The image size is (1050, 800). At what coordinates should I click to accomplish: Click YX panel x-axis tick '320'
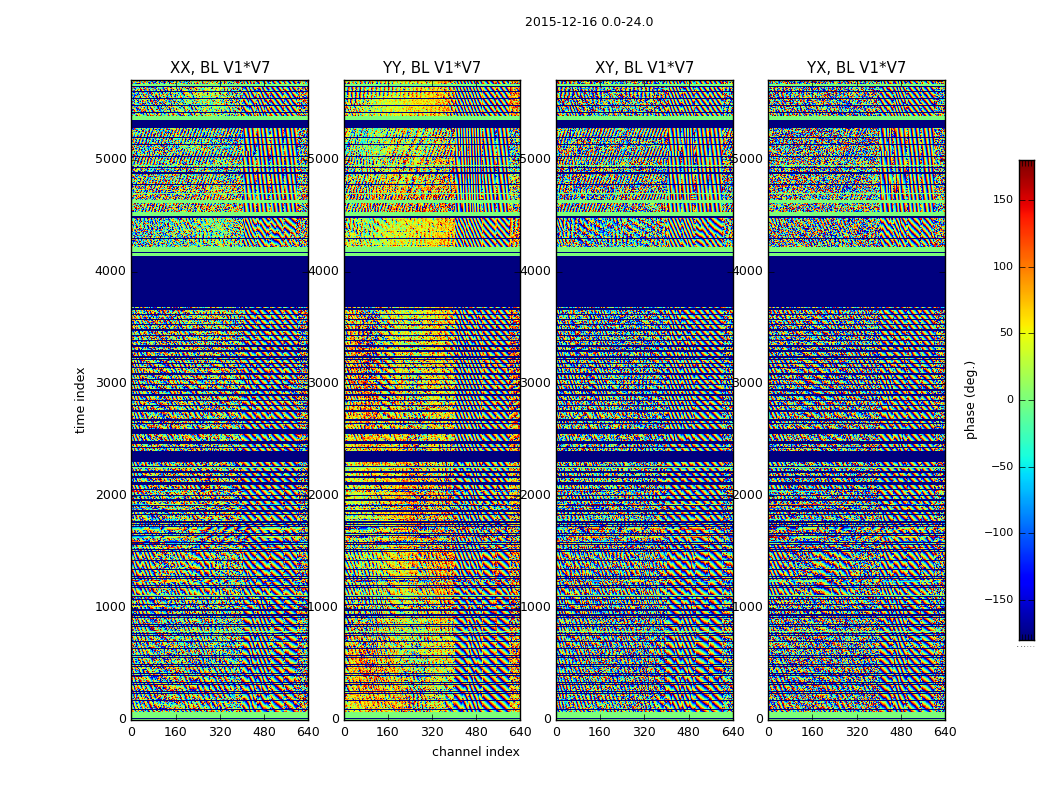pyautogui.click(x=856, y=732)
